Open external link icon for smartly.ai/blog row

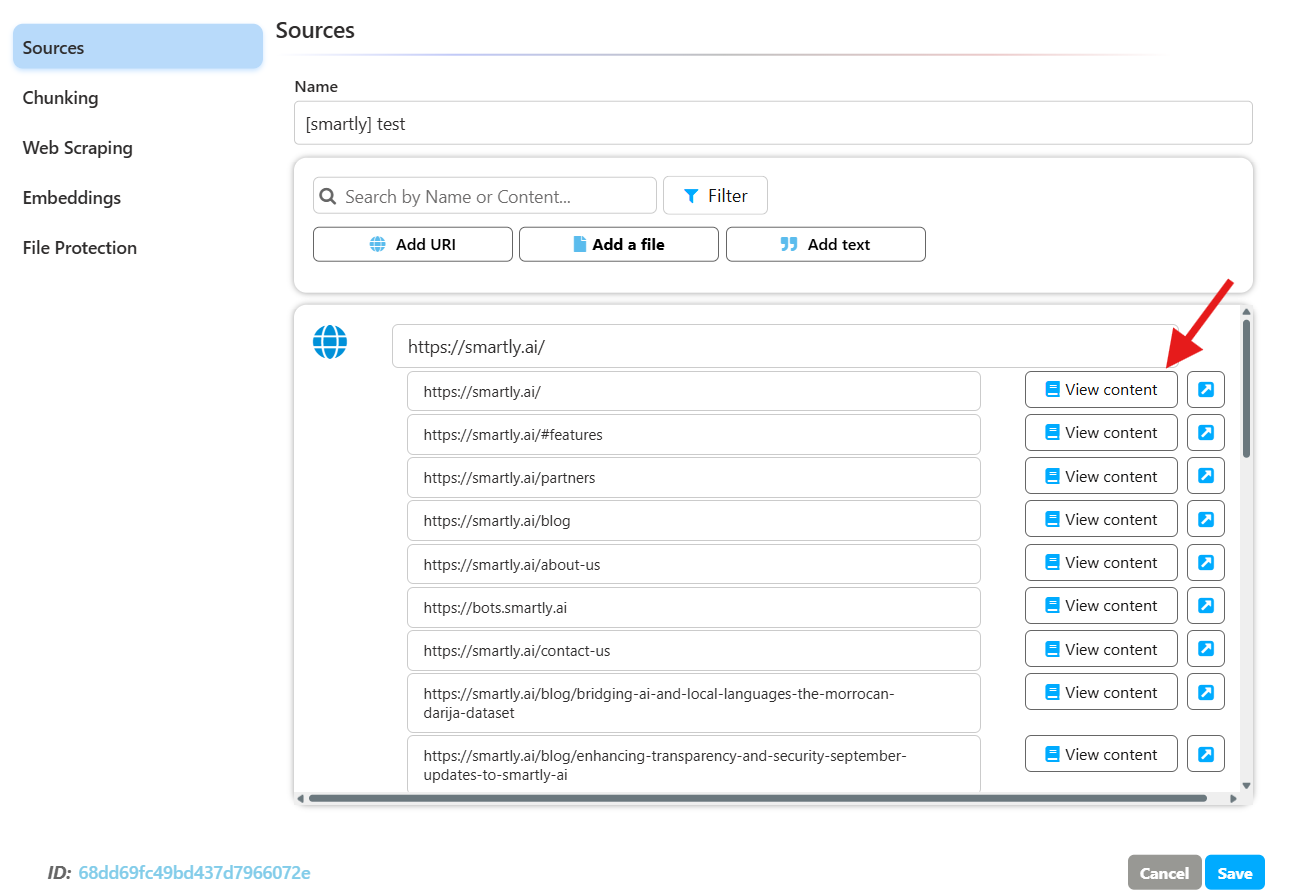[1205, 519]
